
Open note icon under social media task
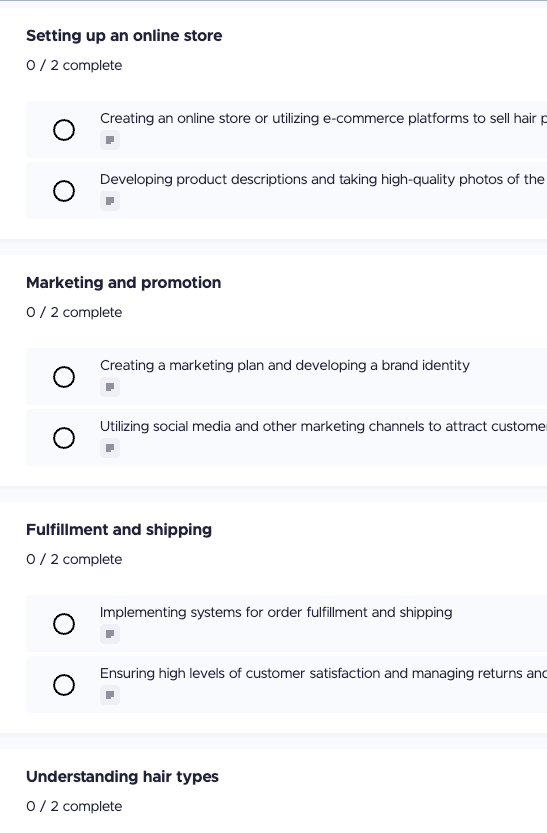coord(110,448)
